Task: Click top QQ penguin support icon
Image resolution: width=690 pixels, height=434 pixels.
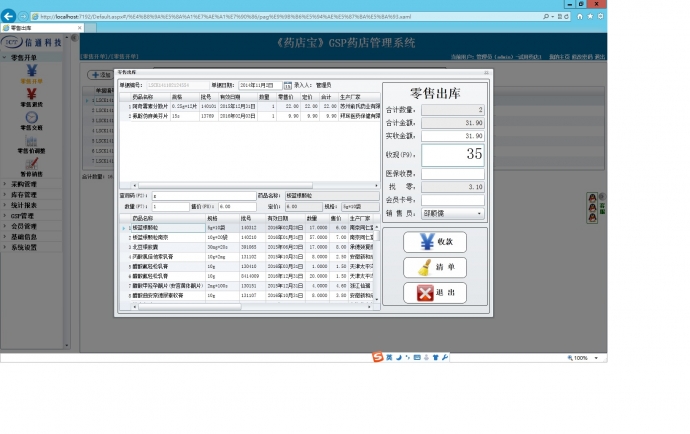Action: 592,198
